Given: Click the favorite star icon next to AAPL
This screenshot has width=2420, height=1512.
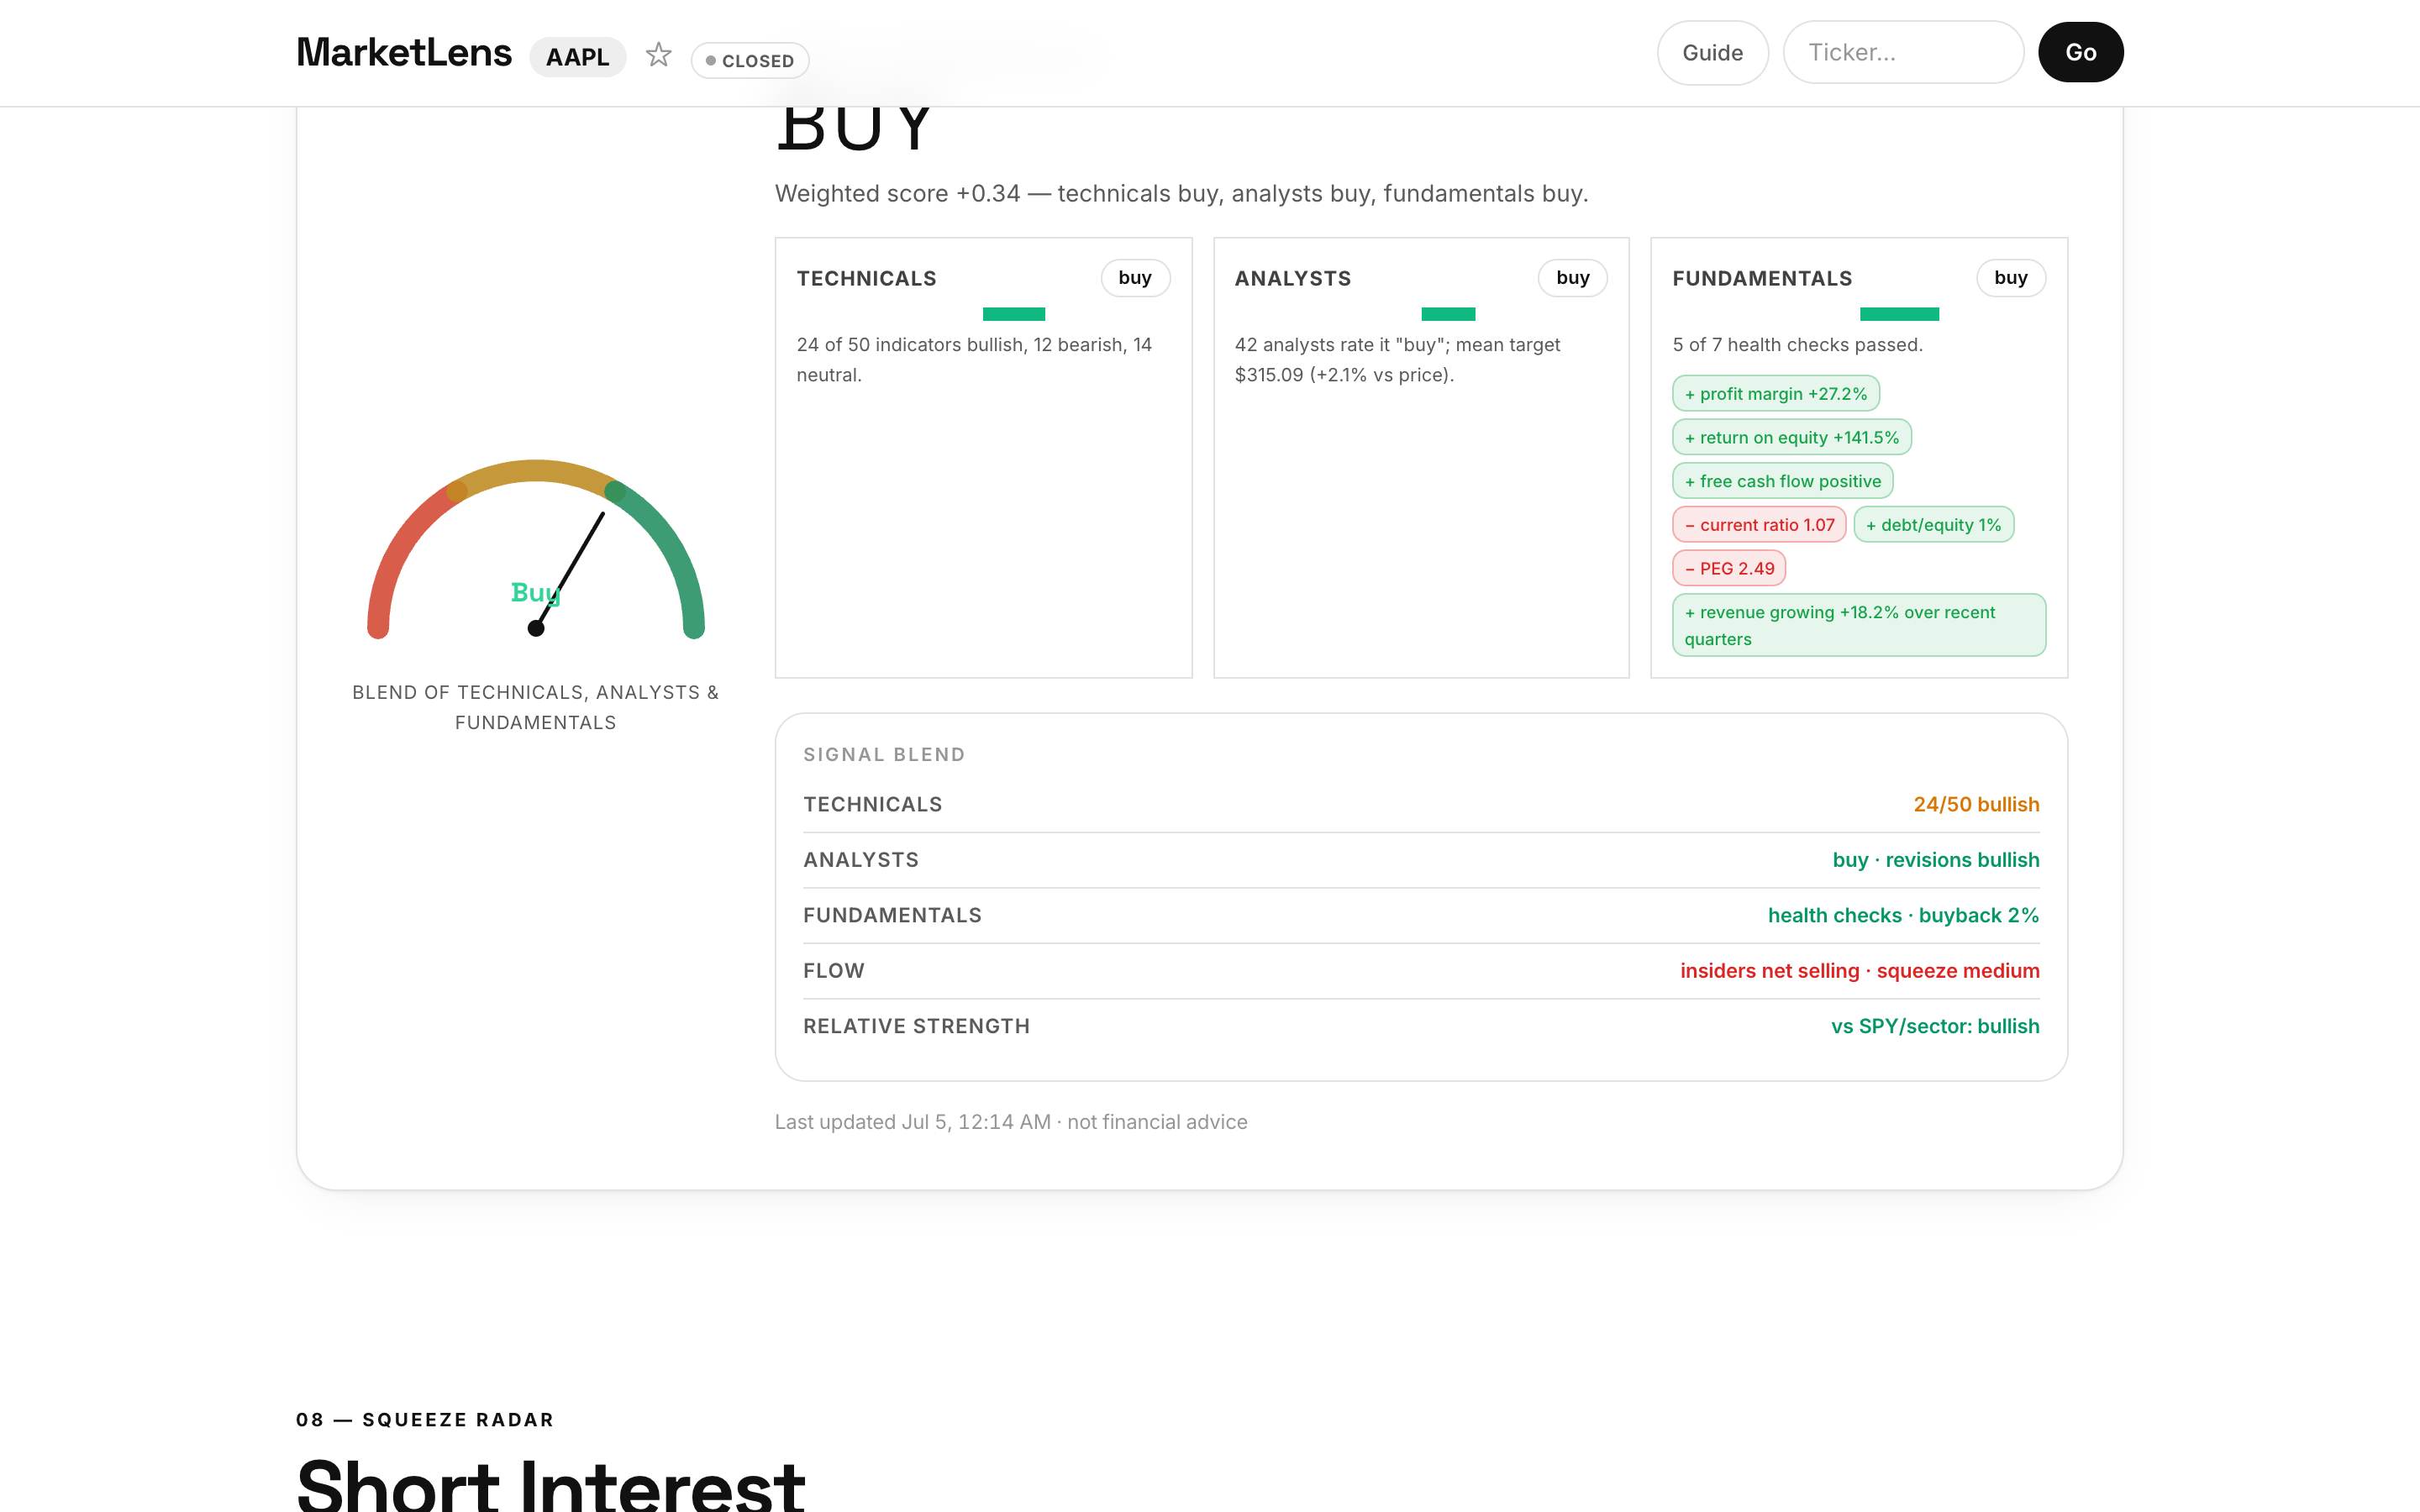Looking at the screenshot, I should tap(658, 54).
